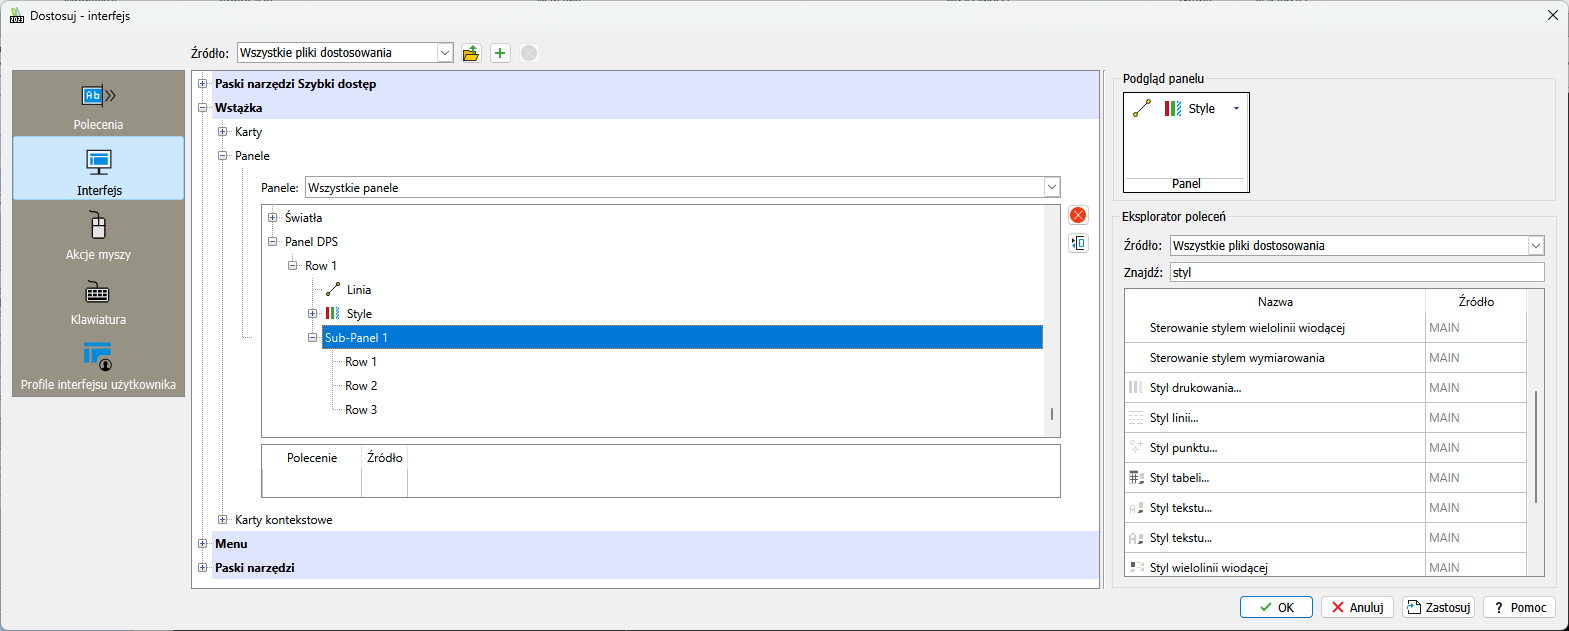
Task: Expand the bottom Paski narzędzi node
Action: point(203,568)
